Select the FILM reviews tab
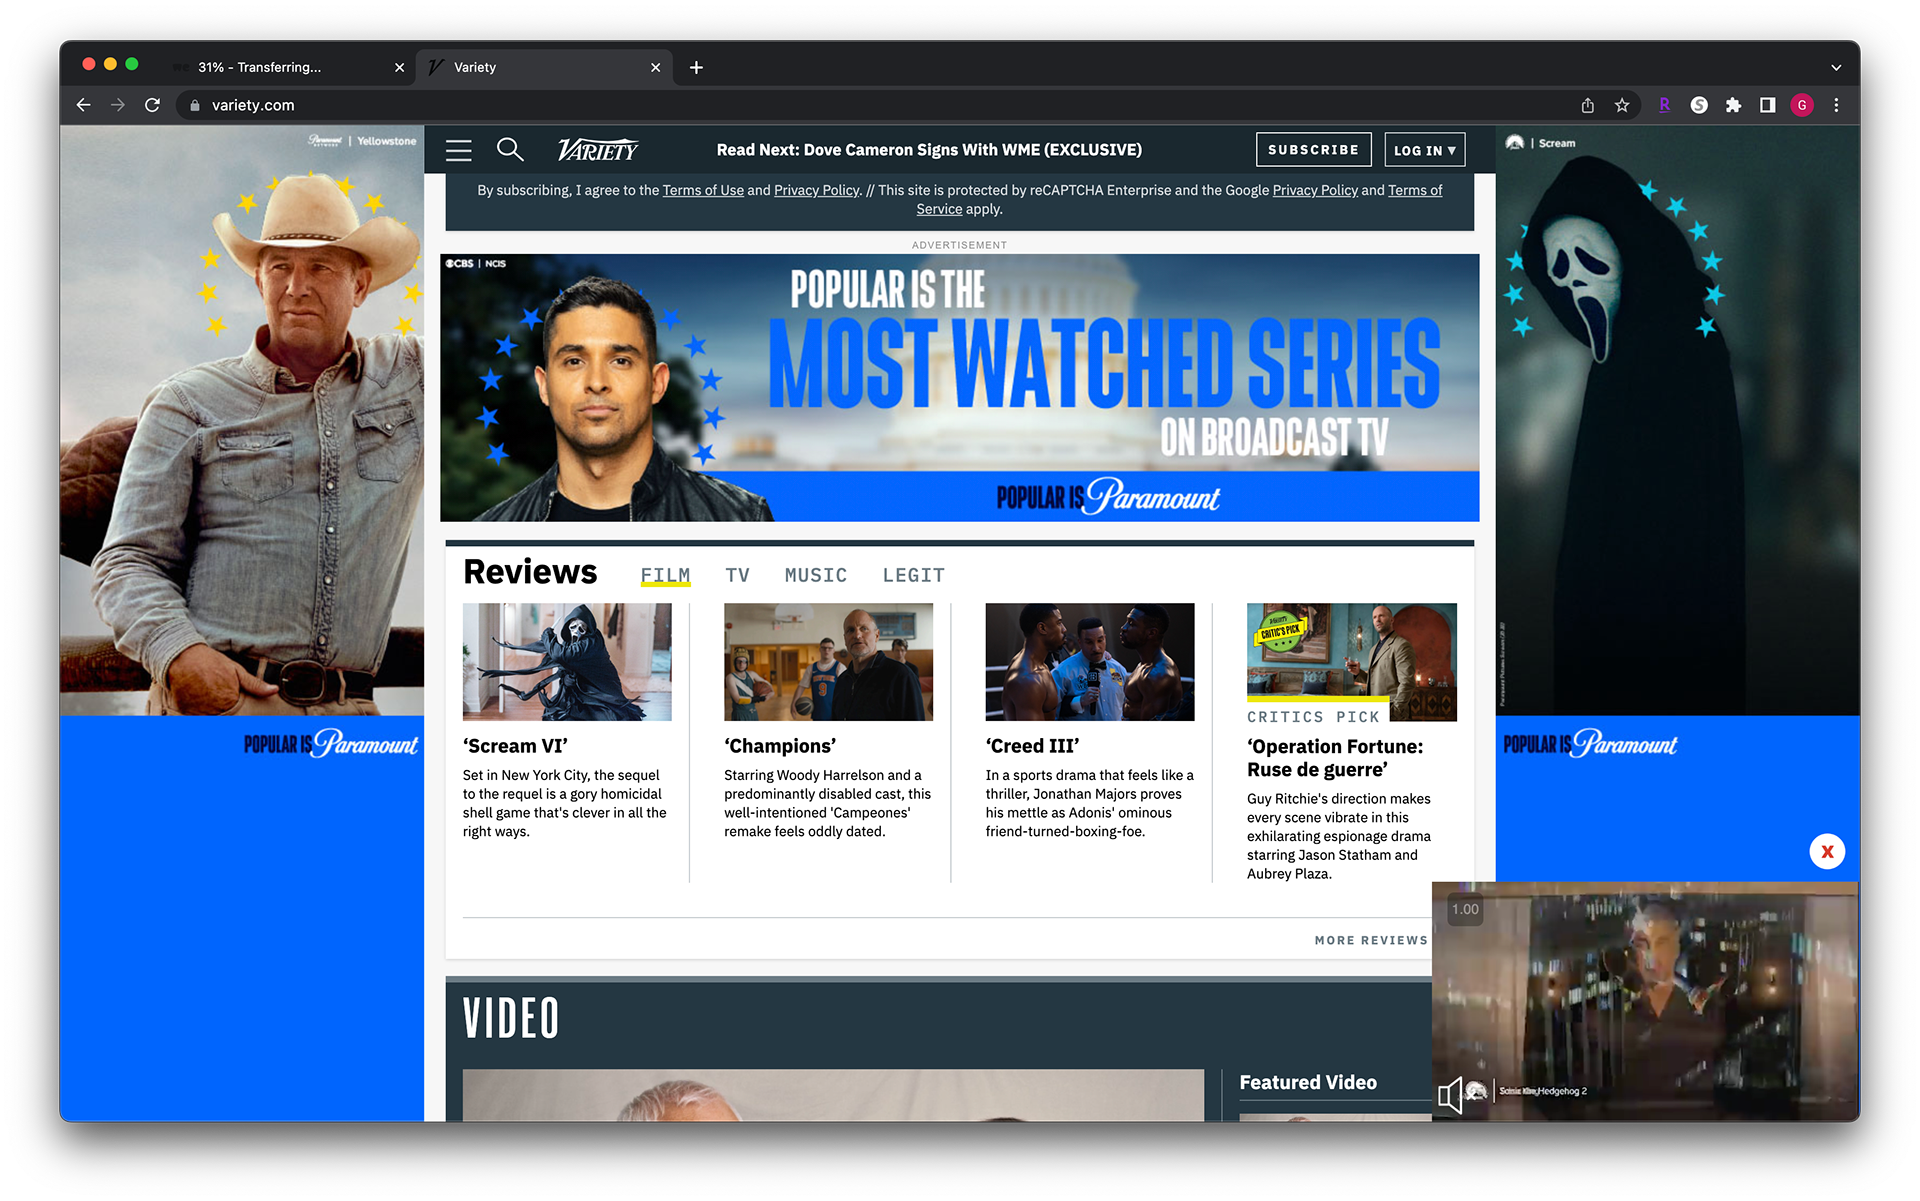The width and height of the screenshot is (1920, 1201). [665, 575]
